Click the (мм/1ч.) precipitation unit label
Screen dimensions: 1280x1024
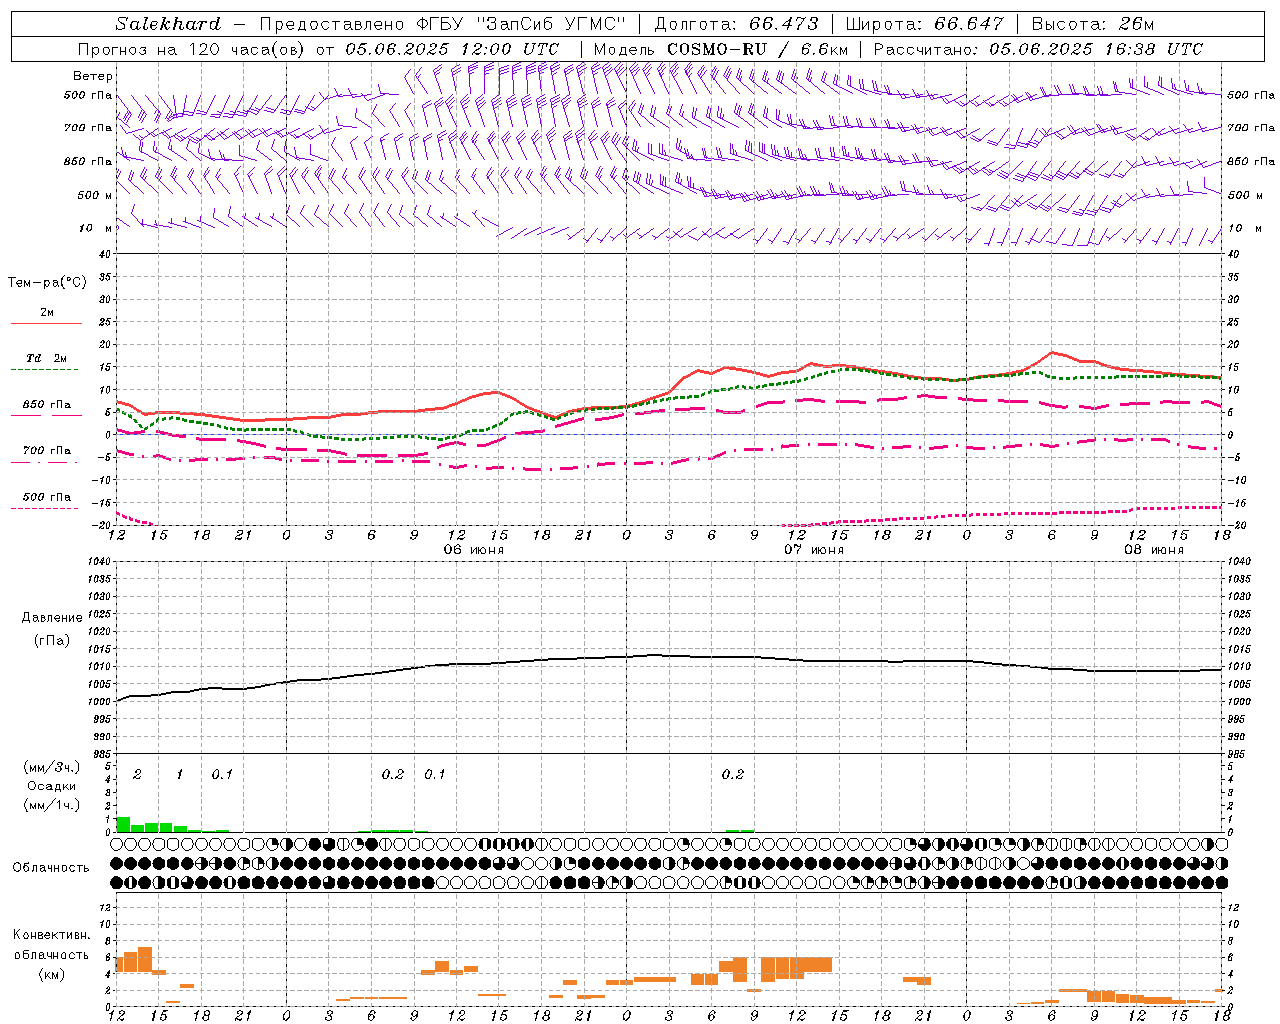pos(51,805)
